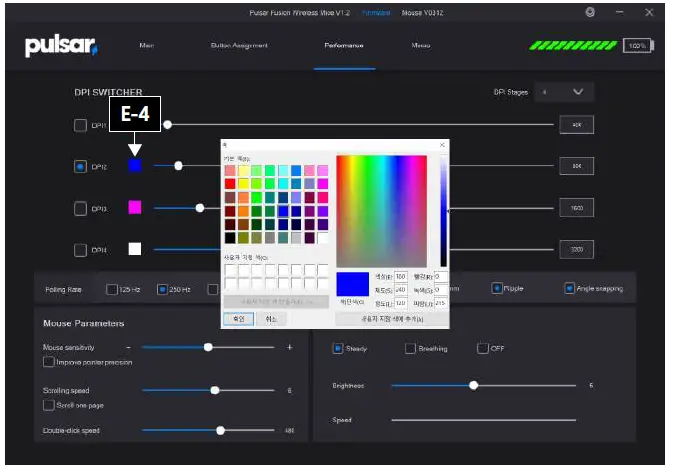The height and width of the screenshot is (470, 675).
Task: Click the DPI3 slider handle
Action: coord(200,208)
